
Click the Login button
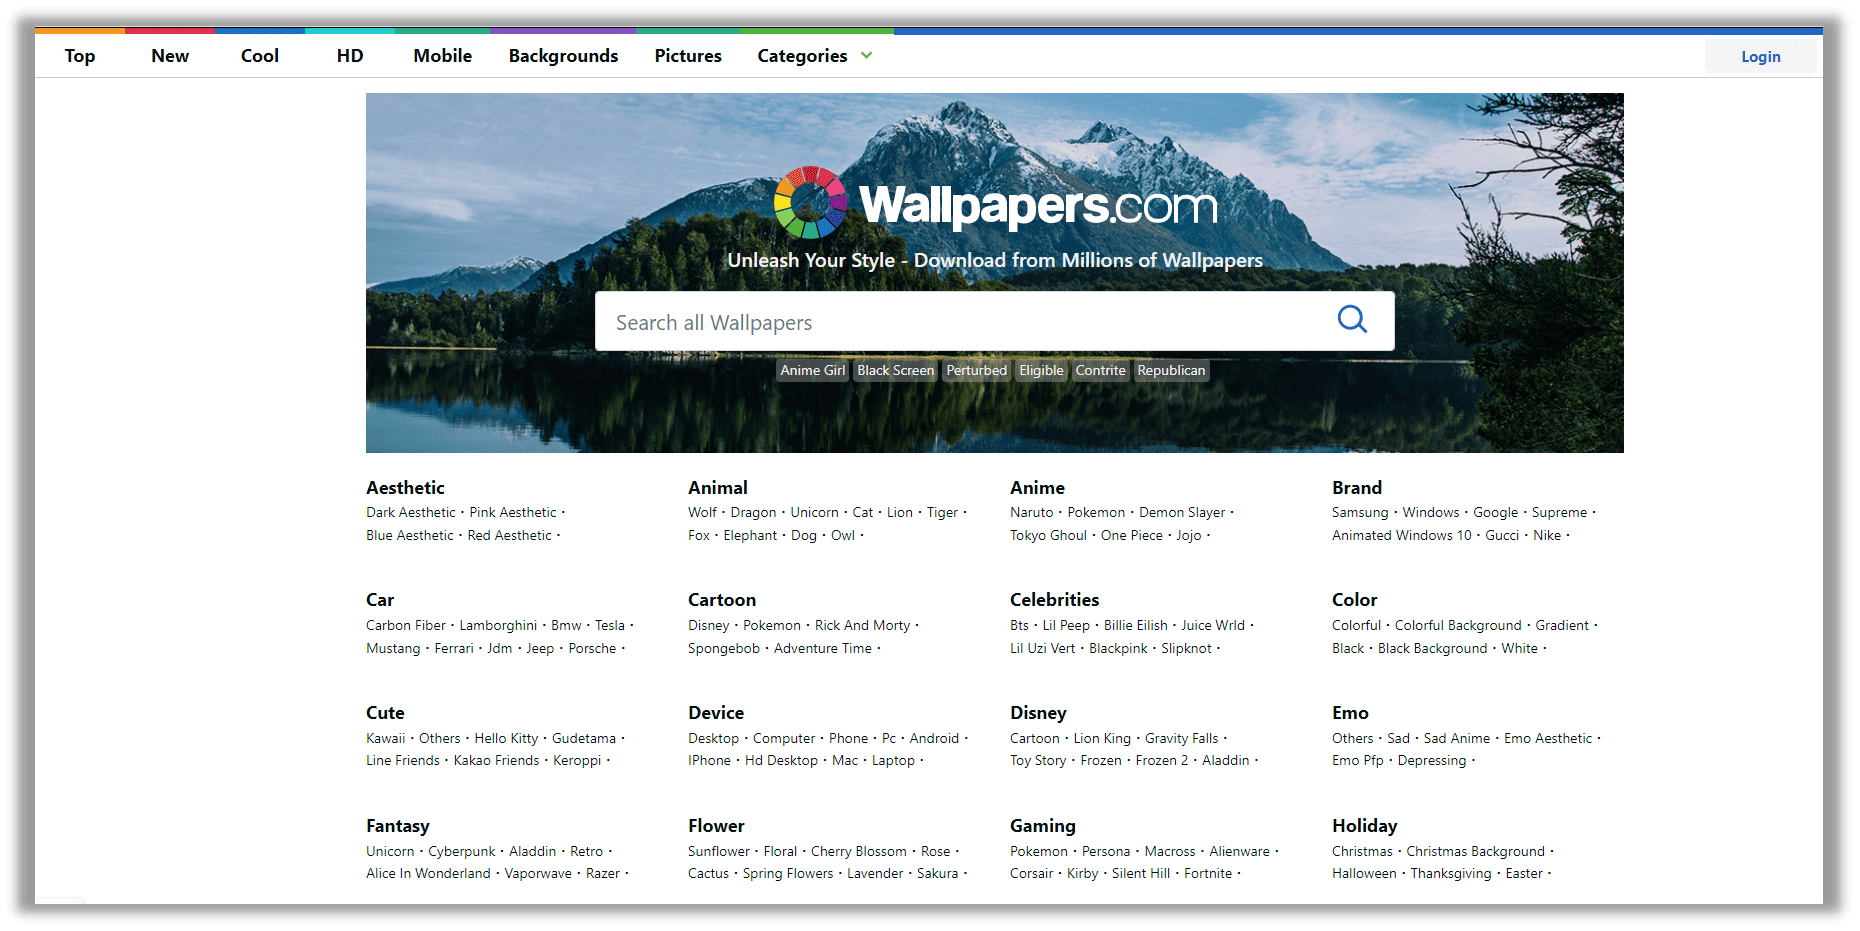coord(1761,57)
